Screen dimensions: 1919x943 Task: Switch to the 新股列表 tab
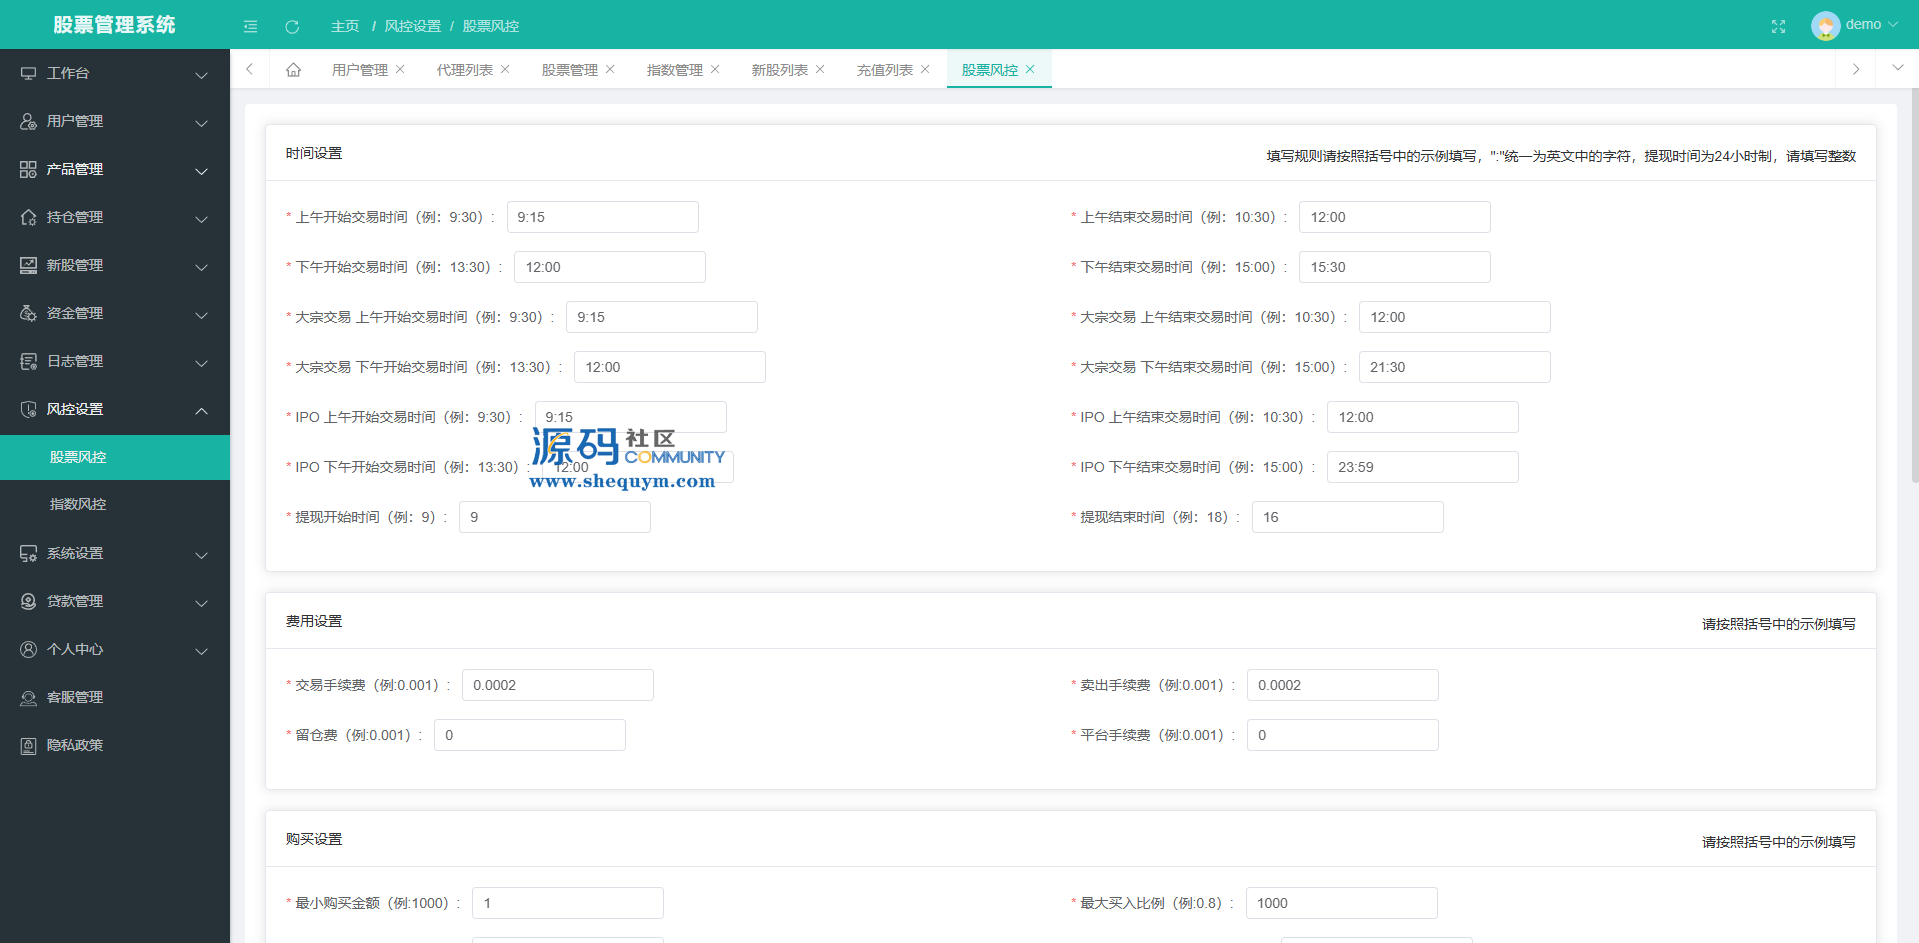coord(779,70)
